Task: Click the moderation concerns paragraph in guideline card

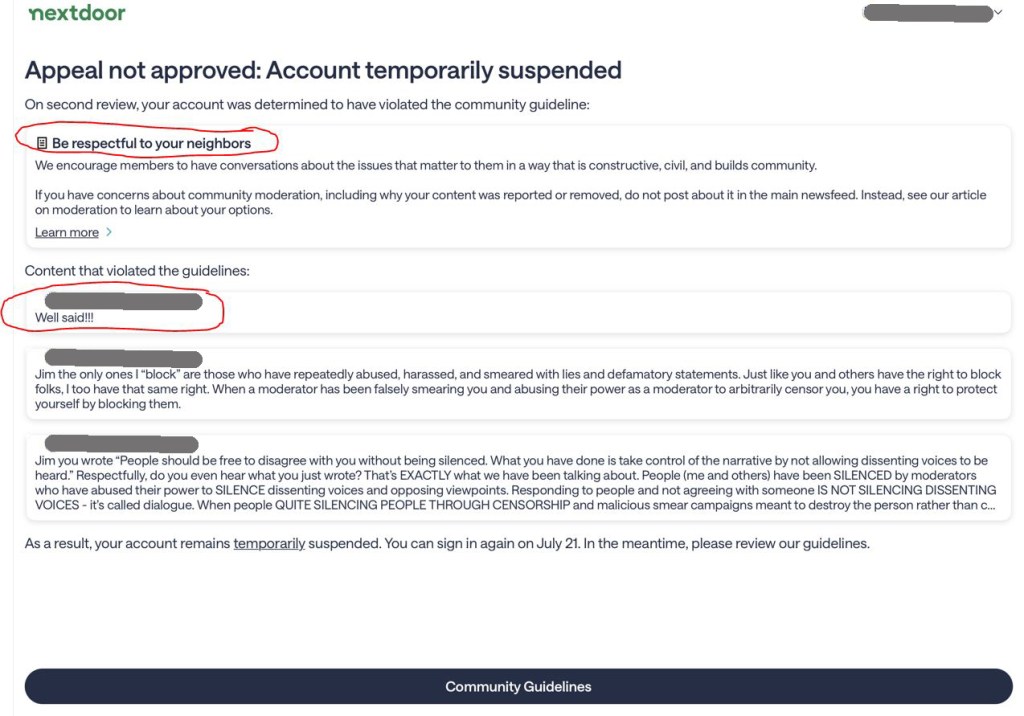Action: tap(510, 202)
